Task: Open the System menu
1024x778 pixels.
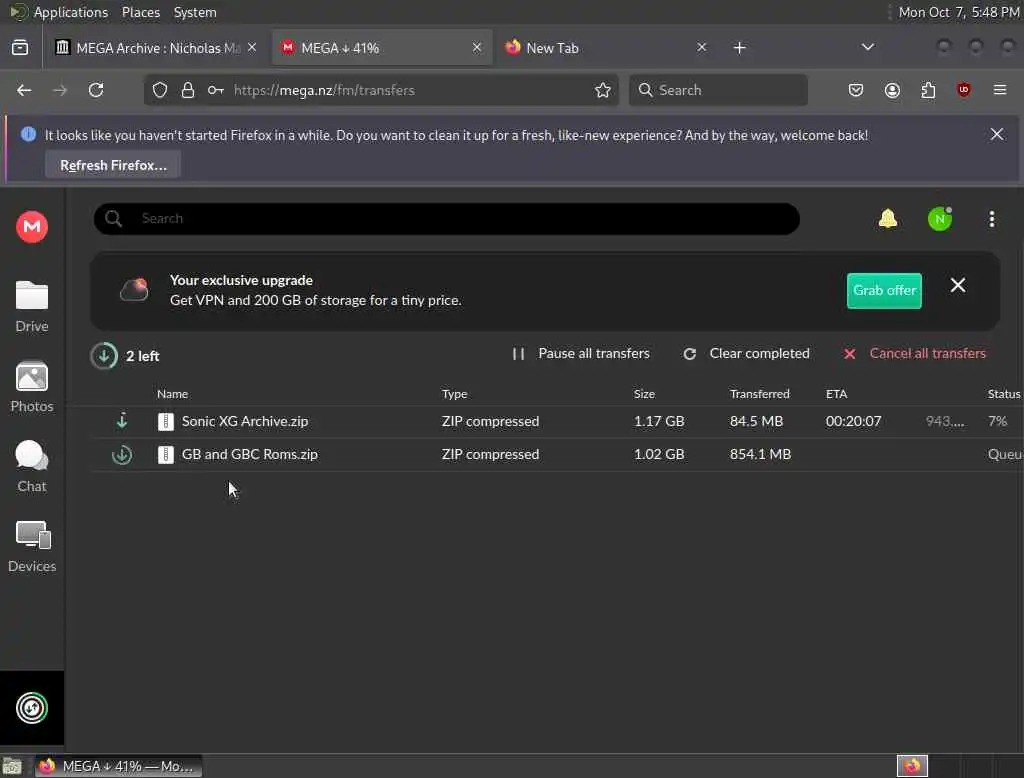Action: (195, 12)
